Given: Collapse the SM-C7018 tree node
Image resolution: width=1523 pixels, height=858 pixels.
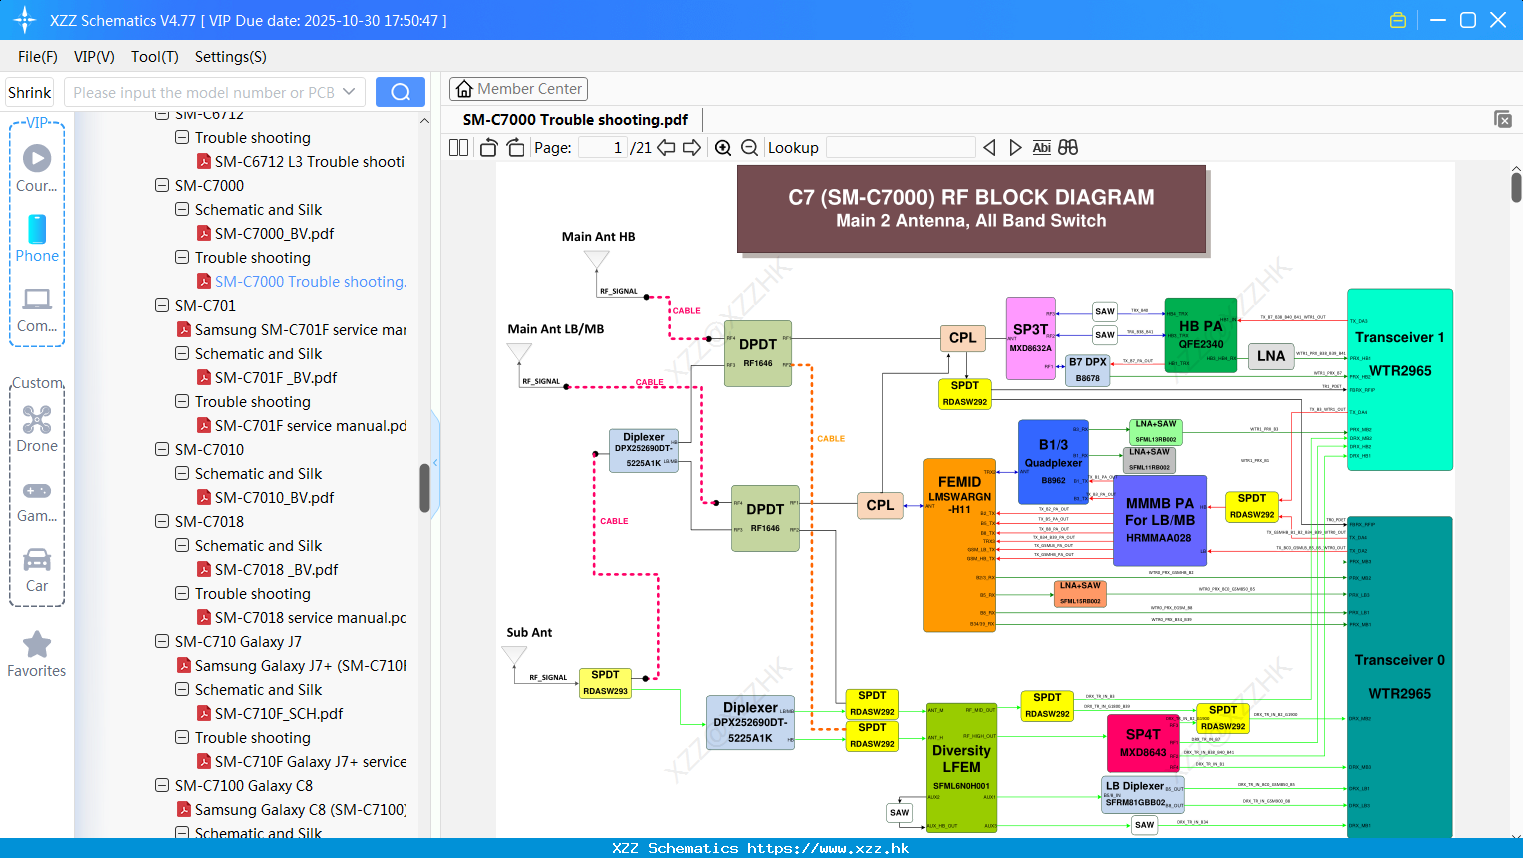Looking at the screenshot, I should [x=162, y=521].
